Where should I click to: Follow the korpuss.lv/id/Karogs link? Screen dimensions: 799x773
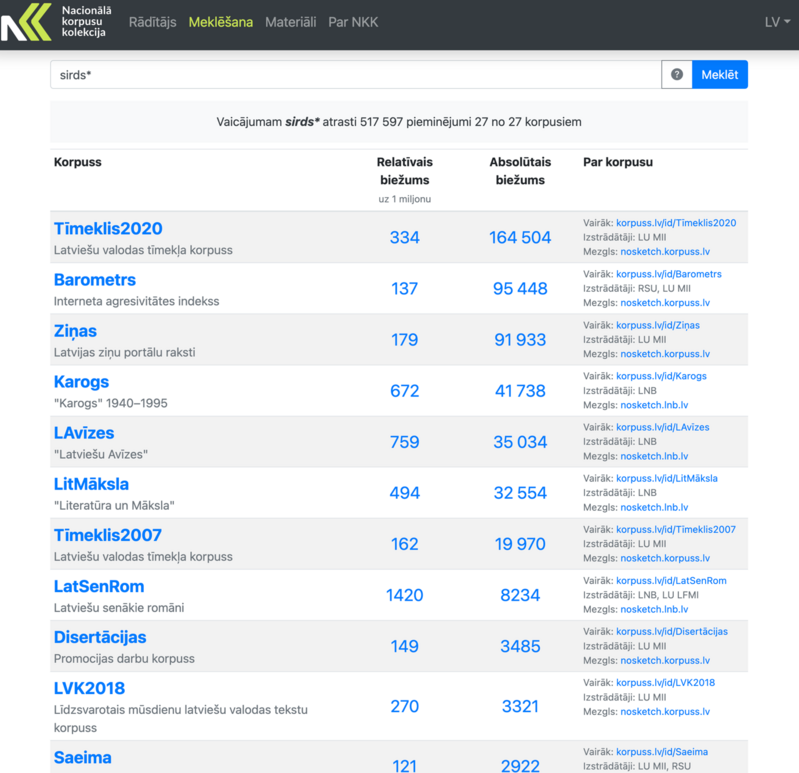[x=661, y=376]
